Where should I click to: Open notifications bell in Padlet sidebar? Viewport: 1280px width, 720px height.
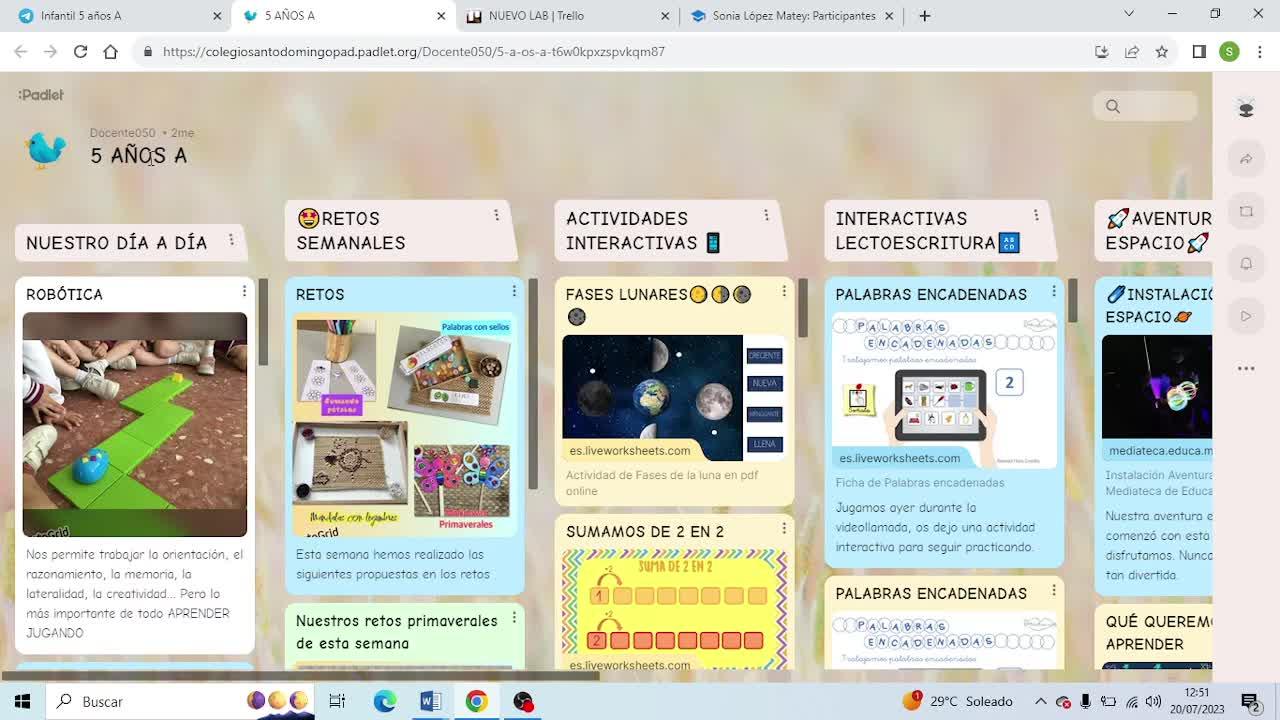(x=1246, y=263)
